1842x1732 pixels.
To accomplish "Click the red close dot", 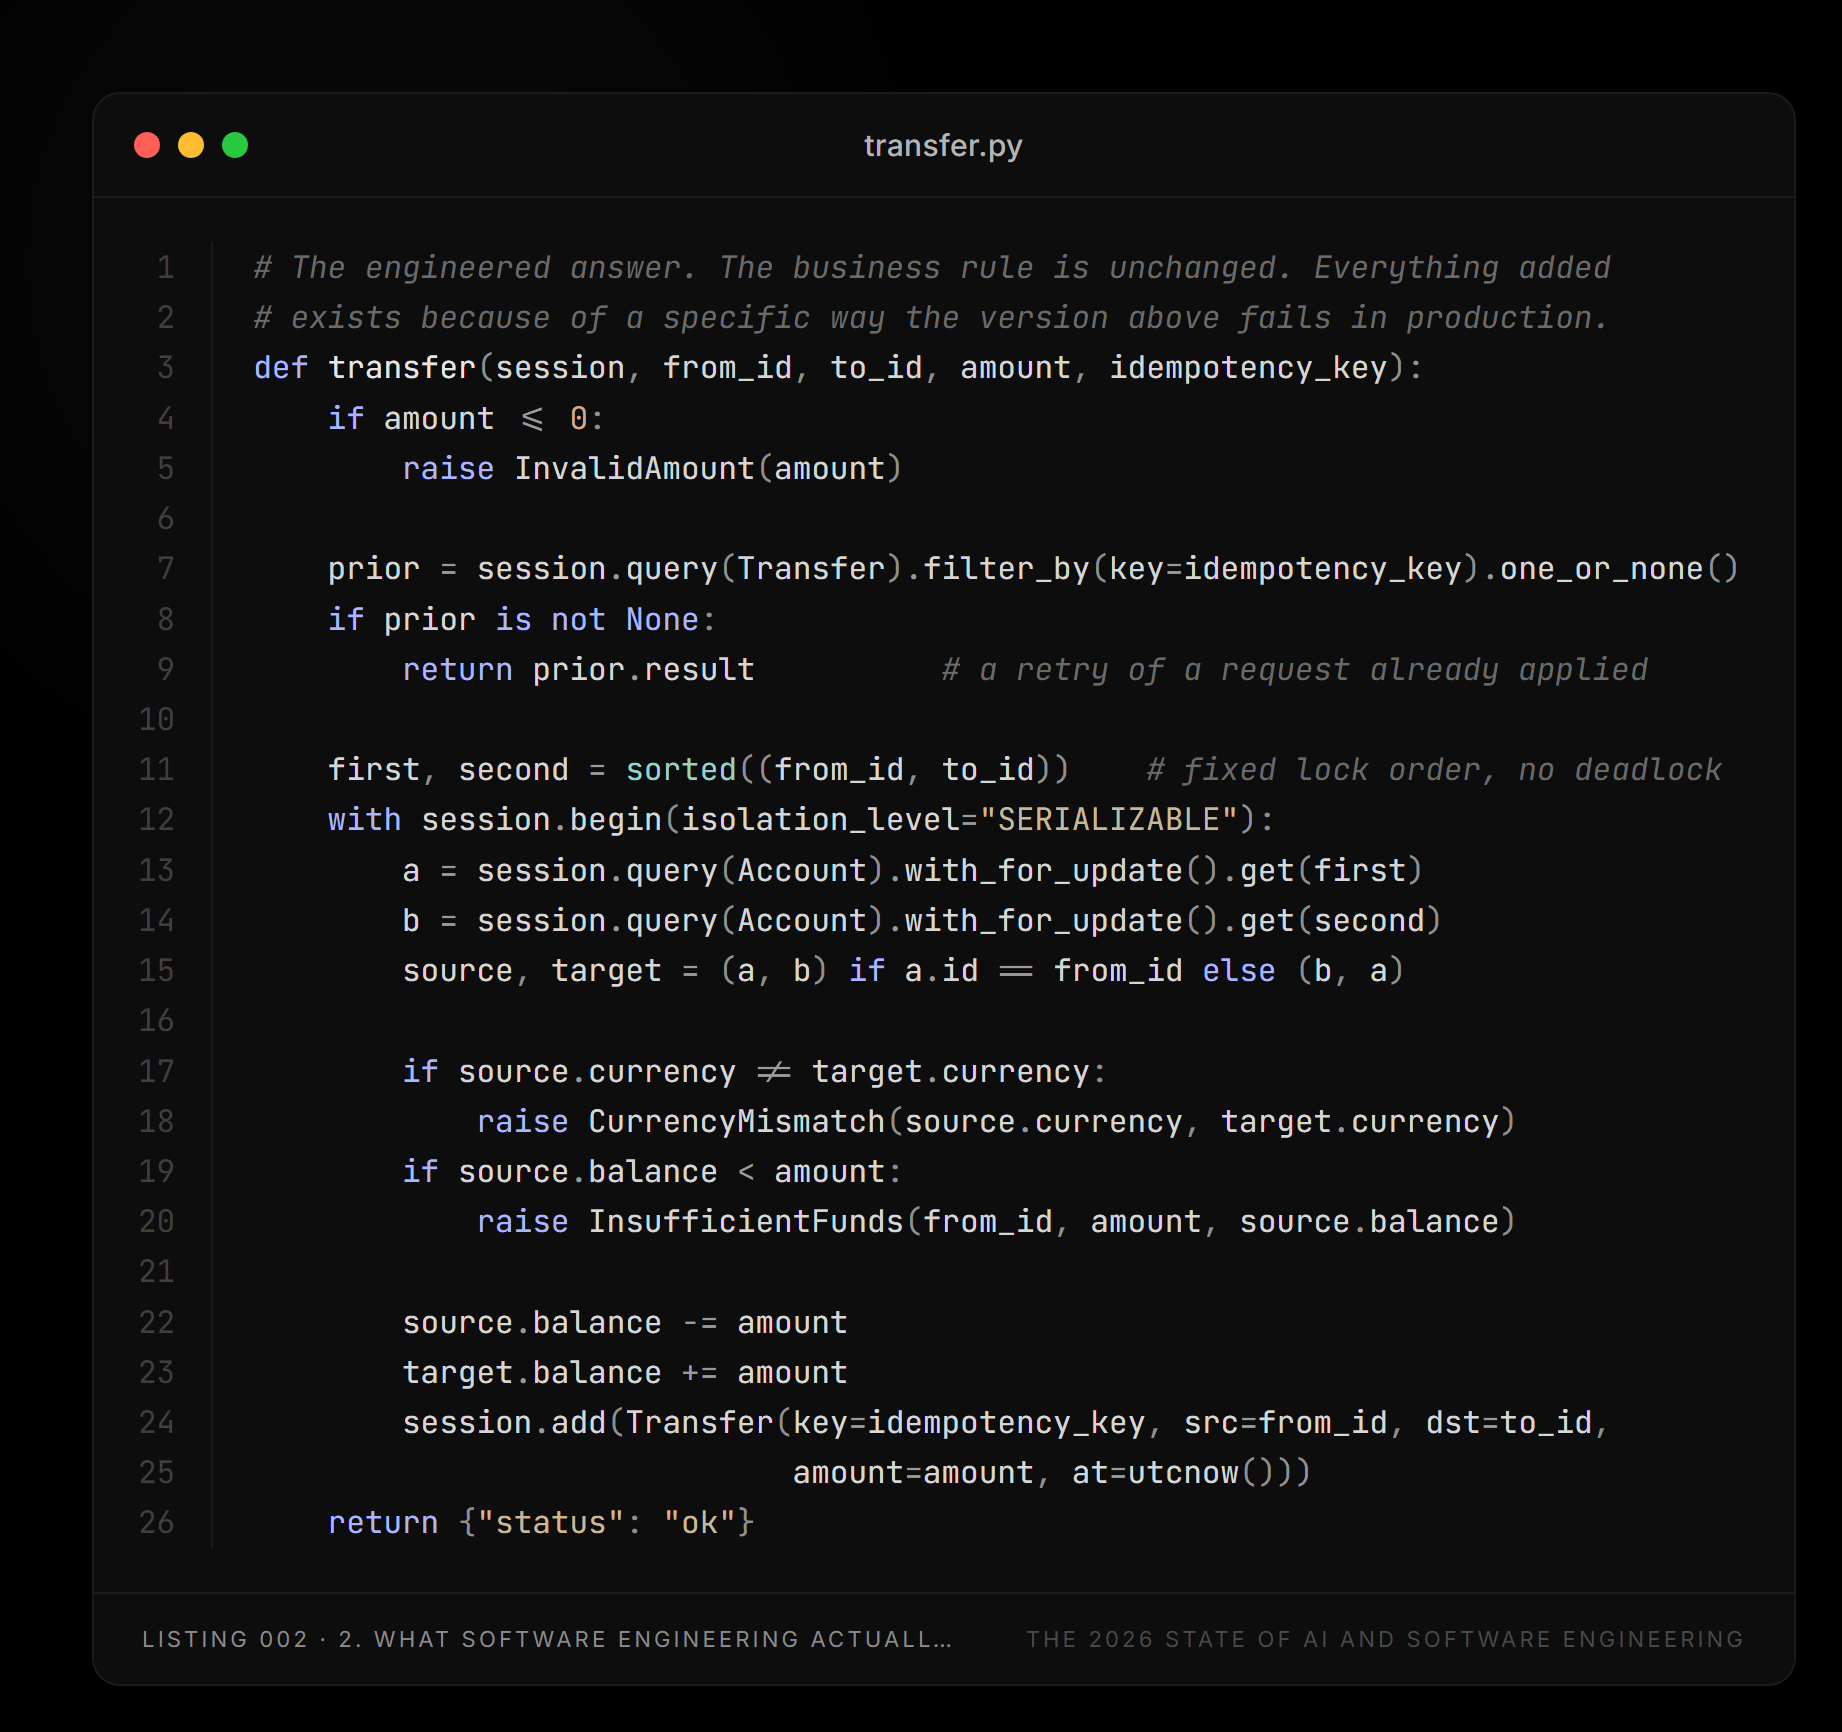I will [147, 145].
